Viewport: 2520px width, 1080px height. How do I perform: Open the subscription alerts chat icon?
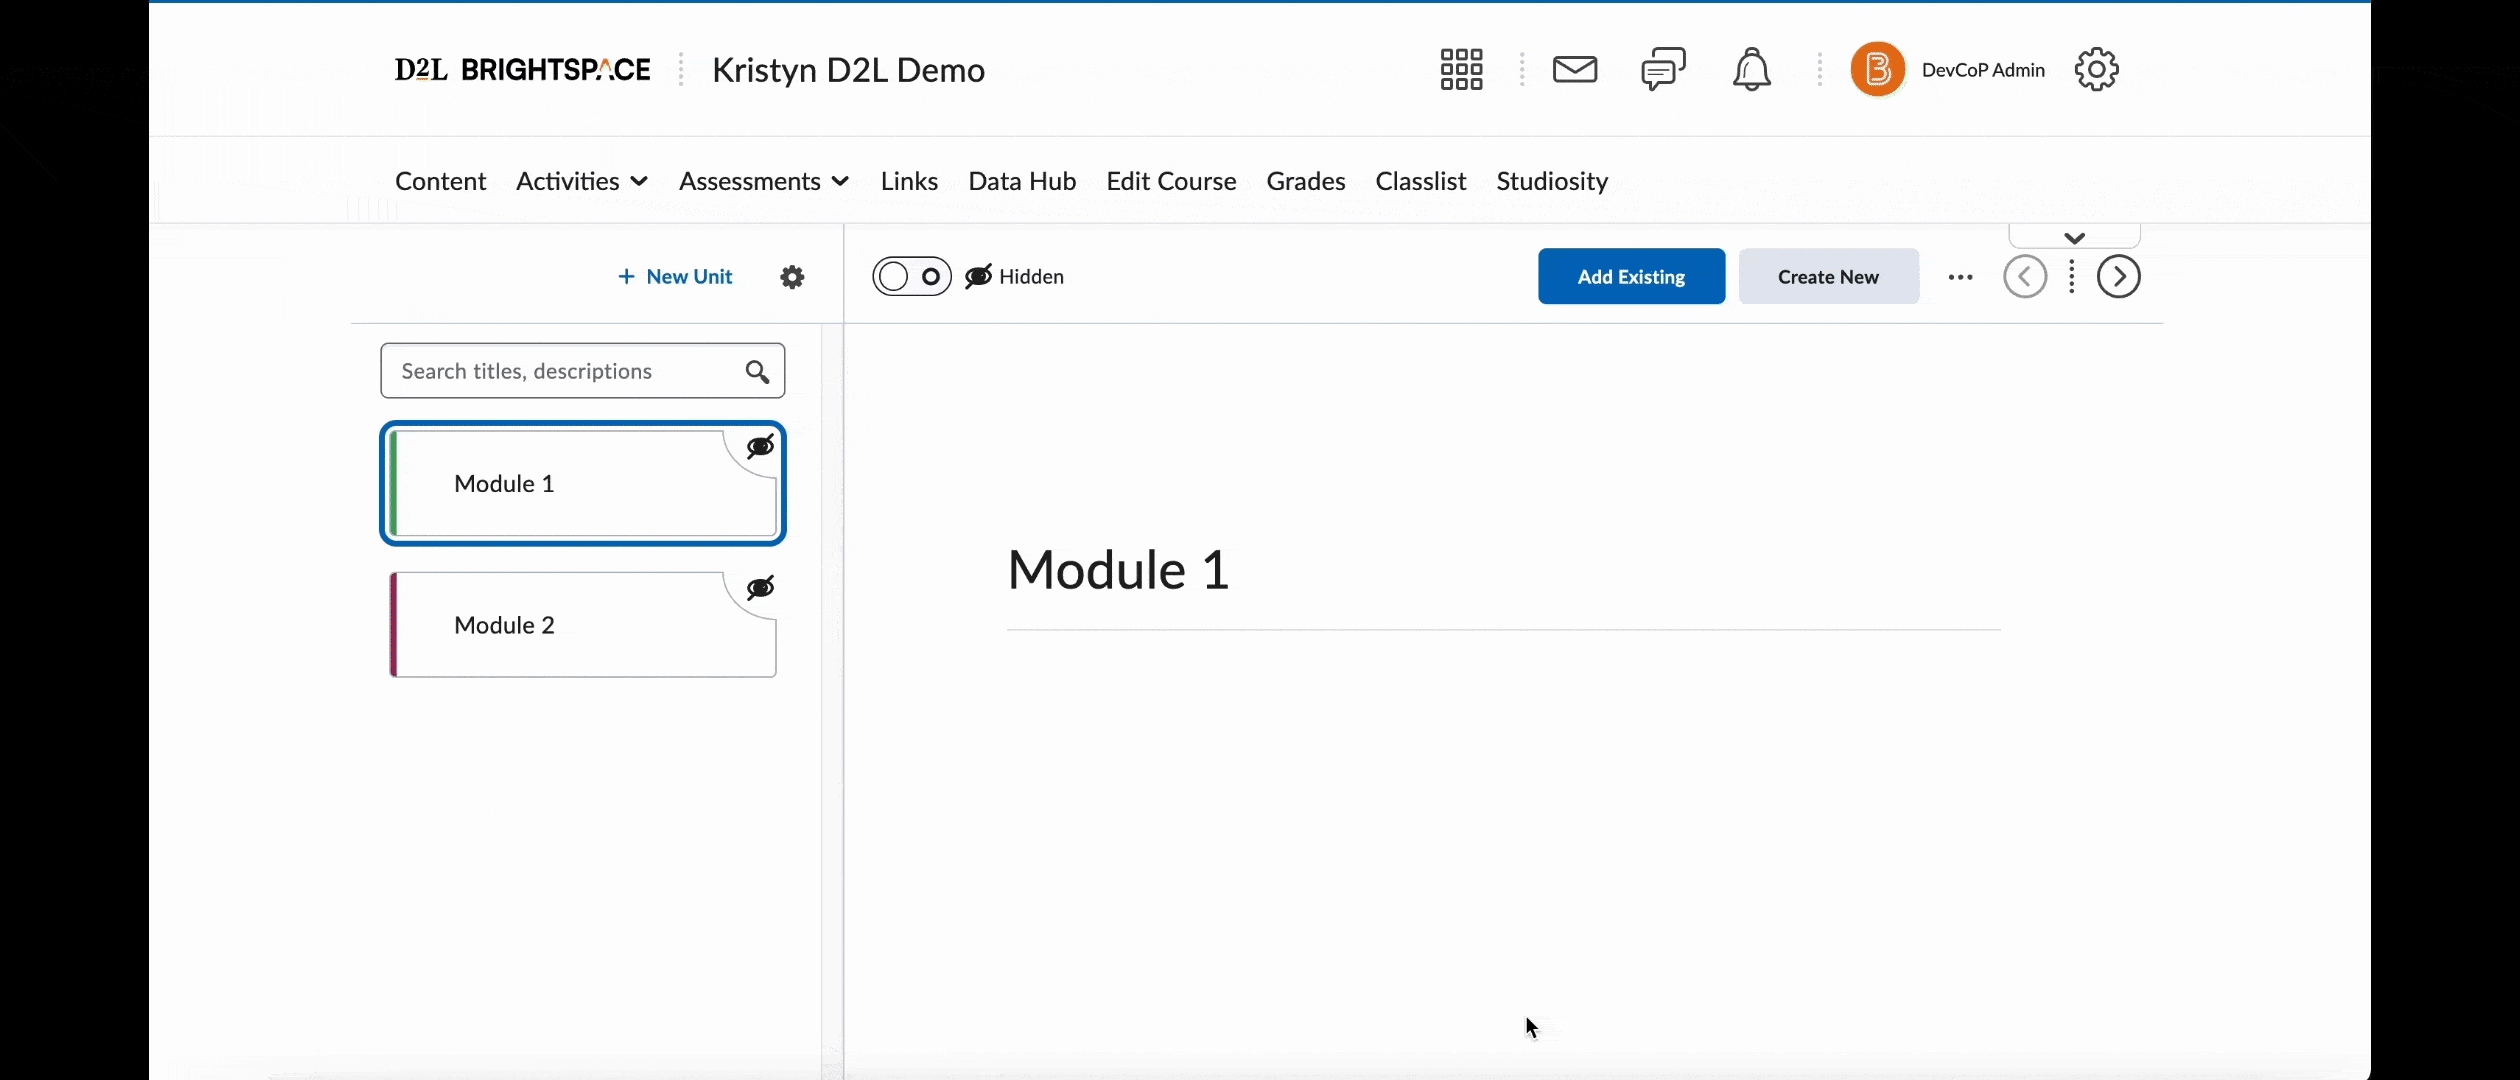1663,70
